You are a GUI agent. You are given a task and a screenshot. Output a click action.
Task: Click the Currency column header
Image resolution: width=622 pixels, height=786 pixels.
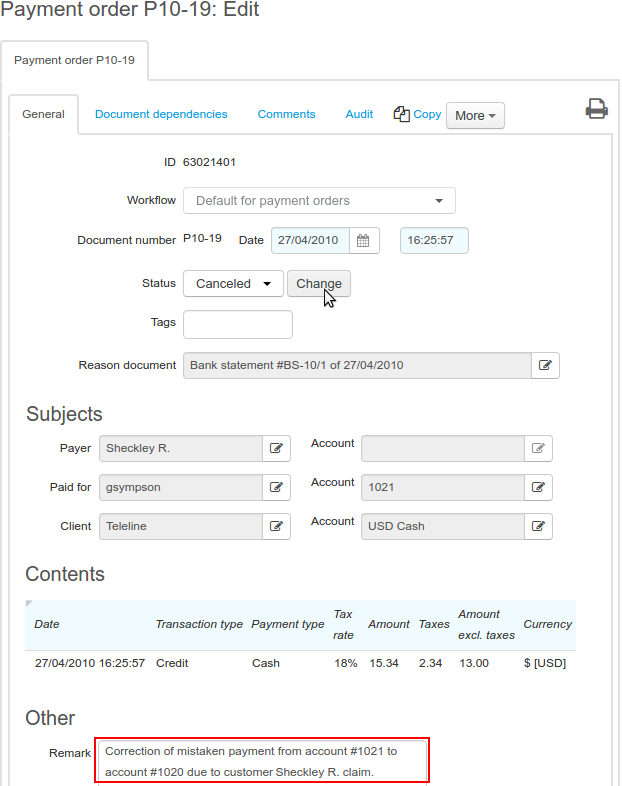[x=547, y=625]
